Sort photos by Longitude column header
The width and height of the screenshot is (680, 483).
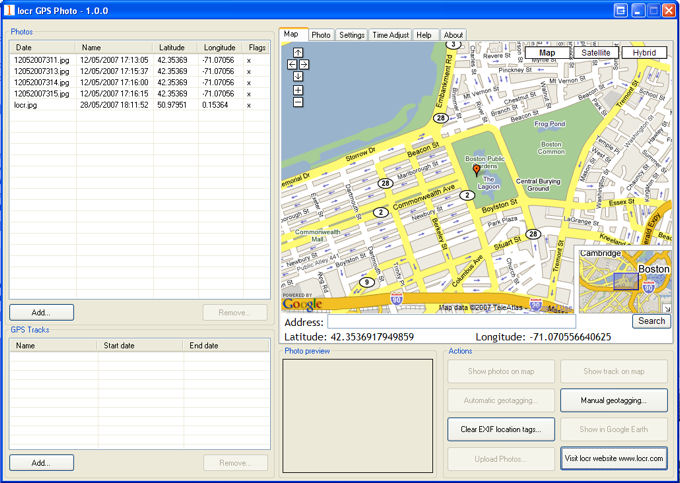[x=220, y=48]
